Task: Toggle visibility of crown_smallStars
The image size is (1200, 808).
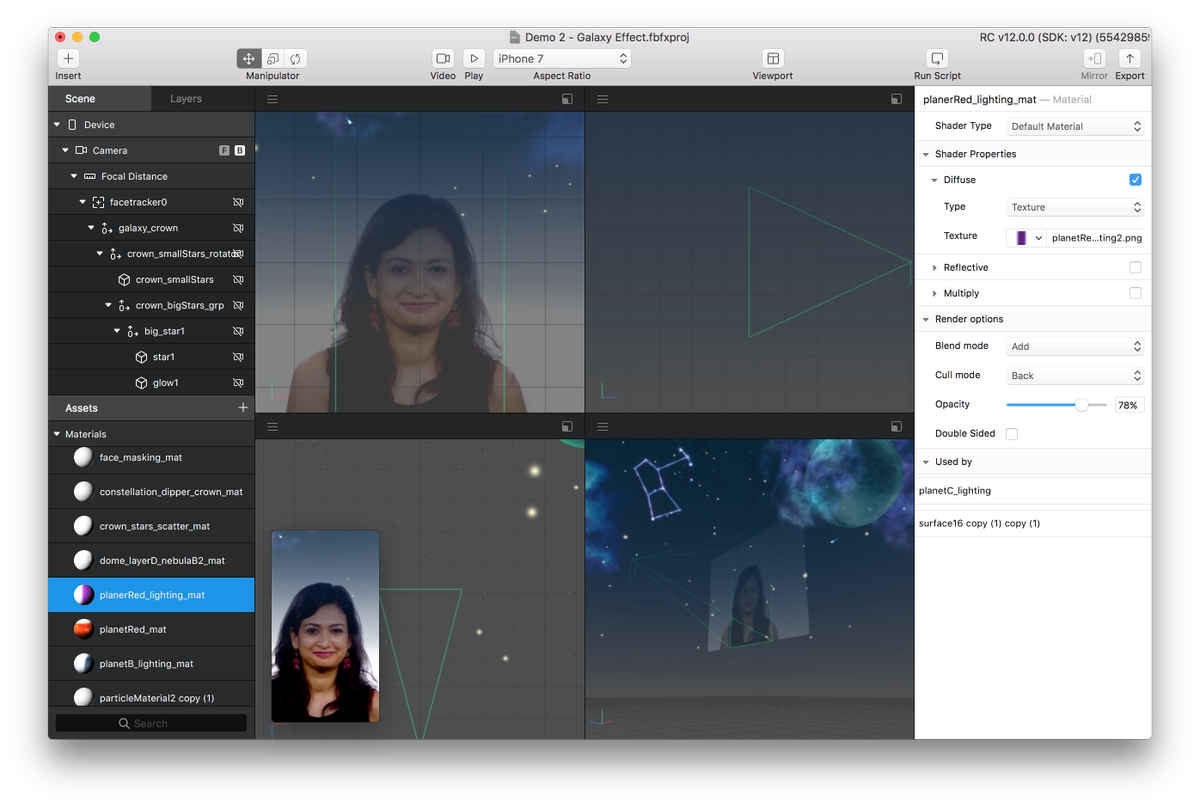Action: (x=238, y=280)
